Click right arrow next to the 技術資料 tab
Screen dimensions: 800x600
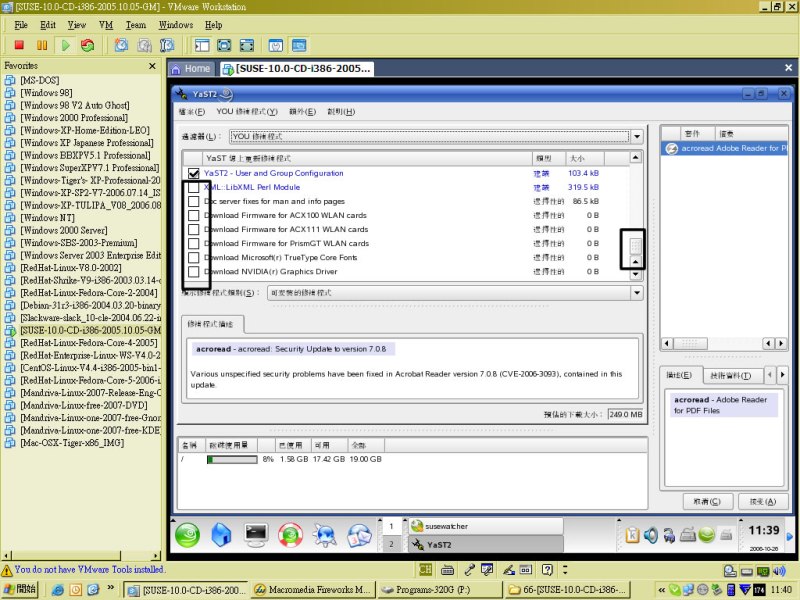pos(782,375)
